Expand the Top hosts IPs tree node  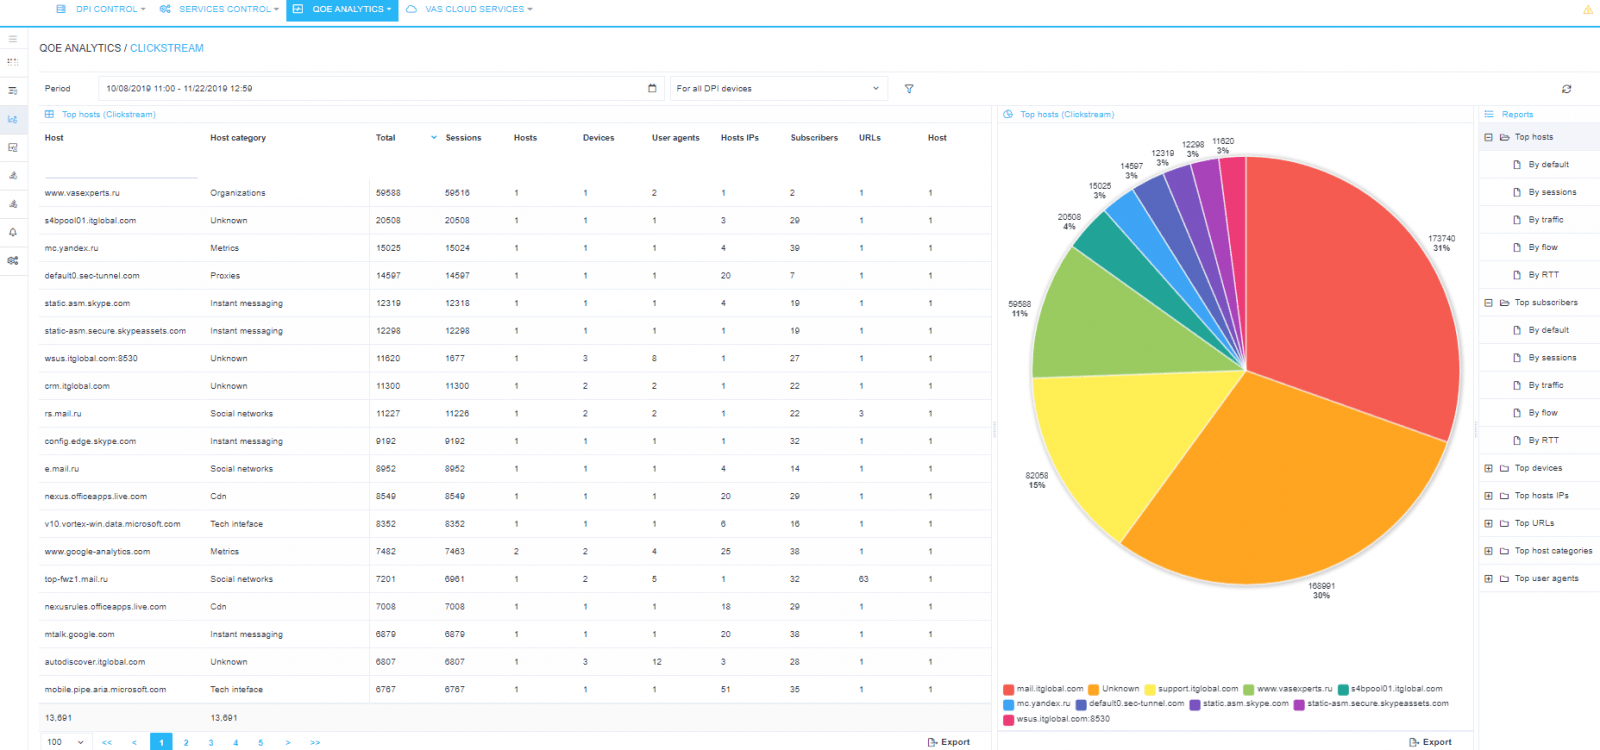(1489, 495)
